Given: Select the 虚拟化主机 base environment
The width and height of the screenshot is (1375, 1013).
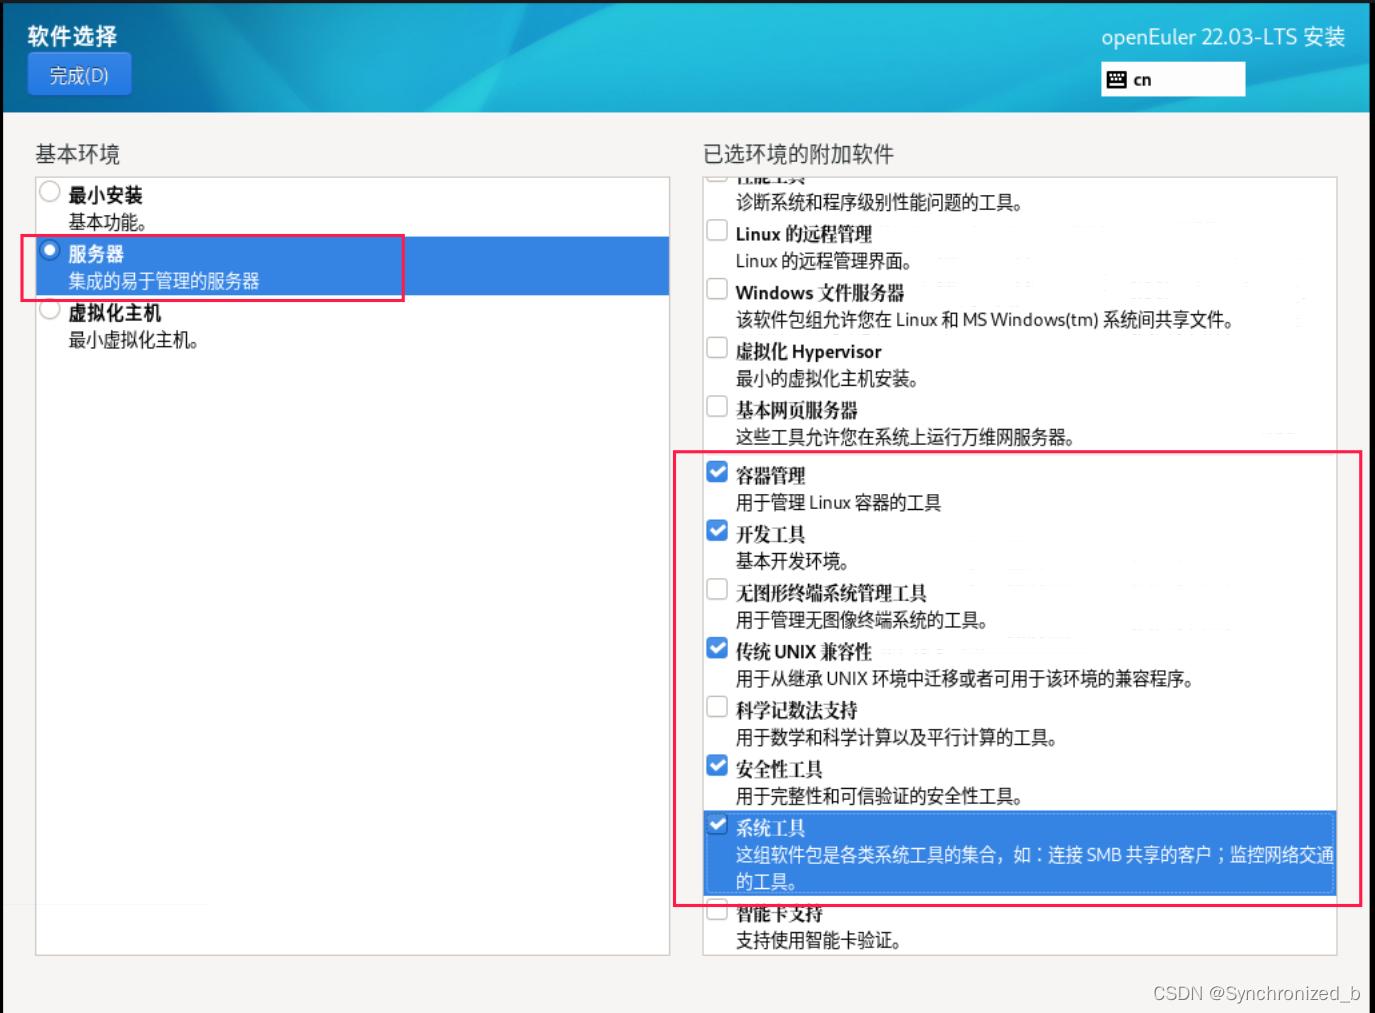Looking at the screenshot, I should tap(48, 309).
